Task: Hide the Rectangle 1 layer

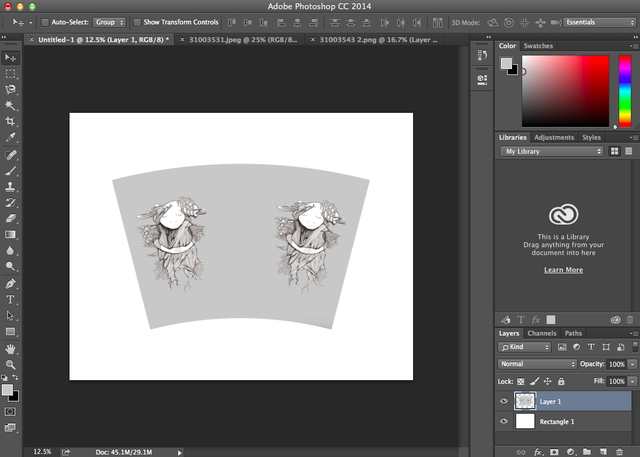Action: tap(504, 421)
